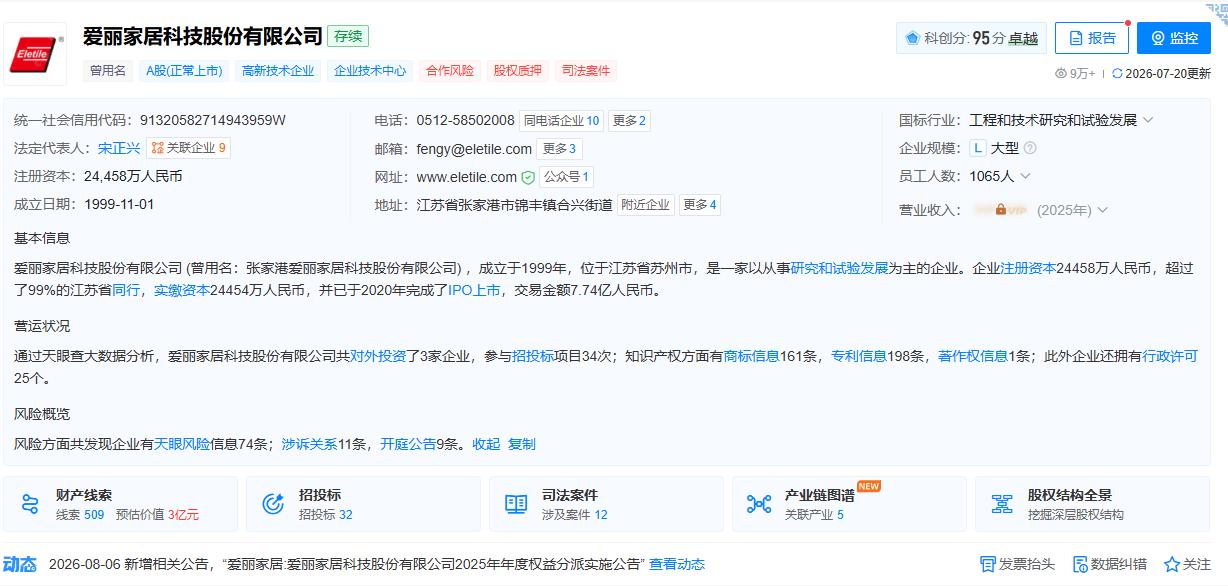1228x586 pixels.
Task: Copy the summary with 复制
Action: pos(522,444)
